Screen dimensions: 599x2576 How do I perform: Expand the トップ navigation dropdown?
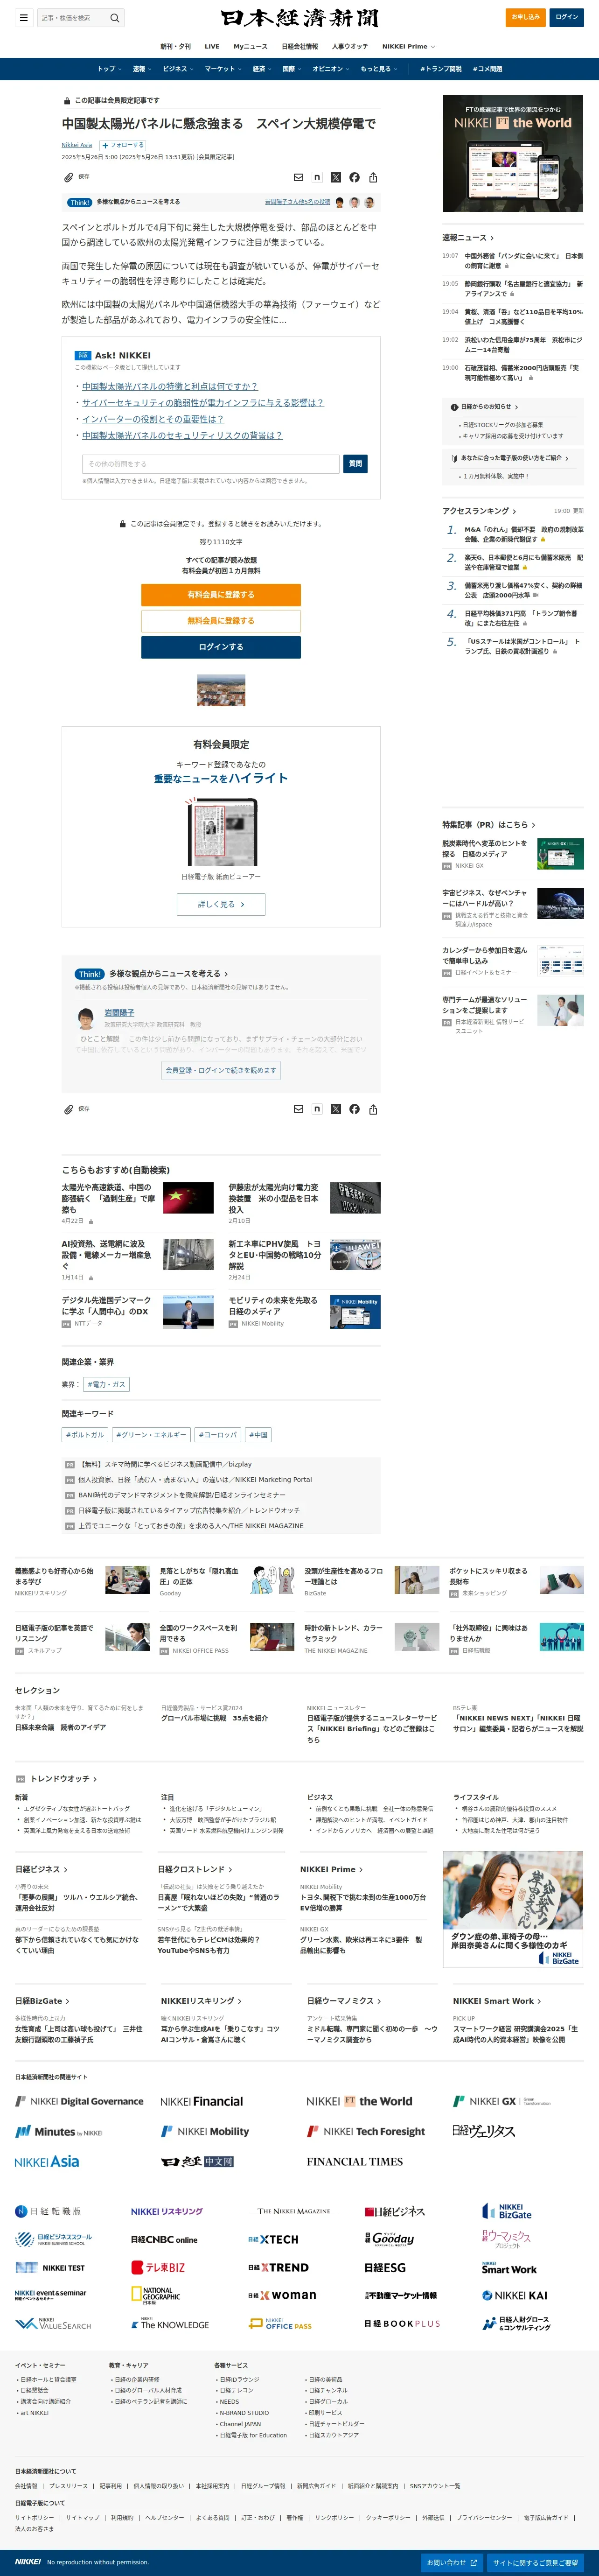109,69
